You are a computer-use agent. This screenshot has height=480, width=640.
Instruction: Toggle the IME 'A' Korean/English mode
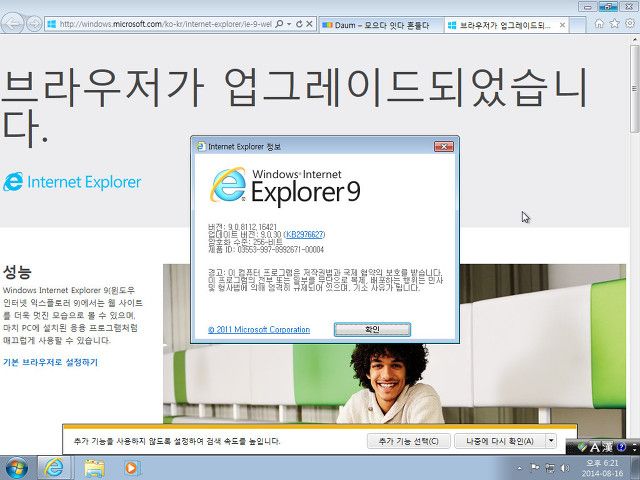[595, 447]
